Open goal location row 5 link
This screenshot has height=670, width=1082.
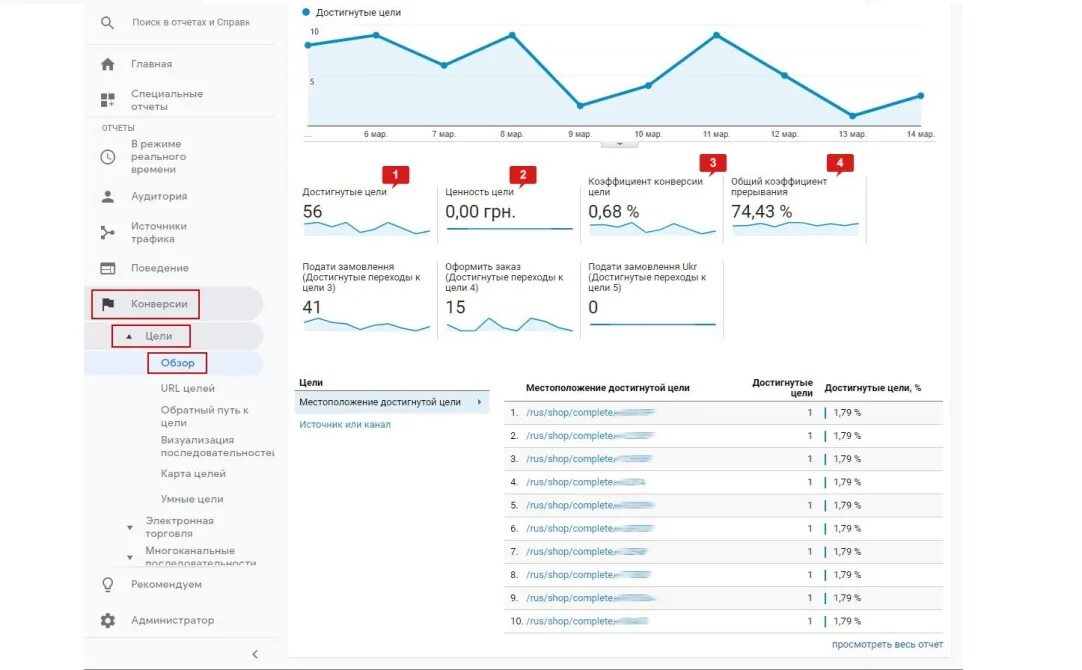[590, 505]
